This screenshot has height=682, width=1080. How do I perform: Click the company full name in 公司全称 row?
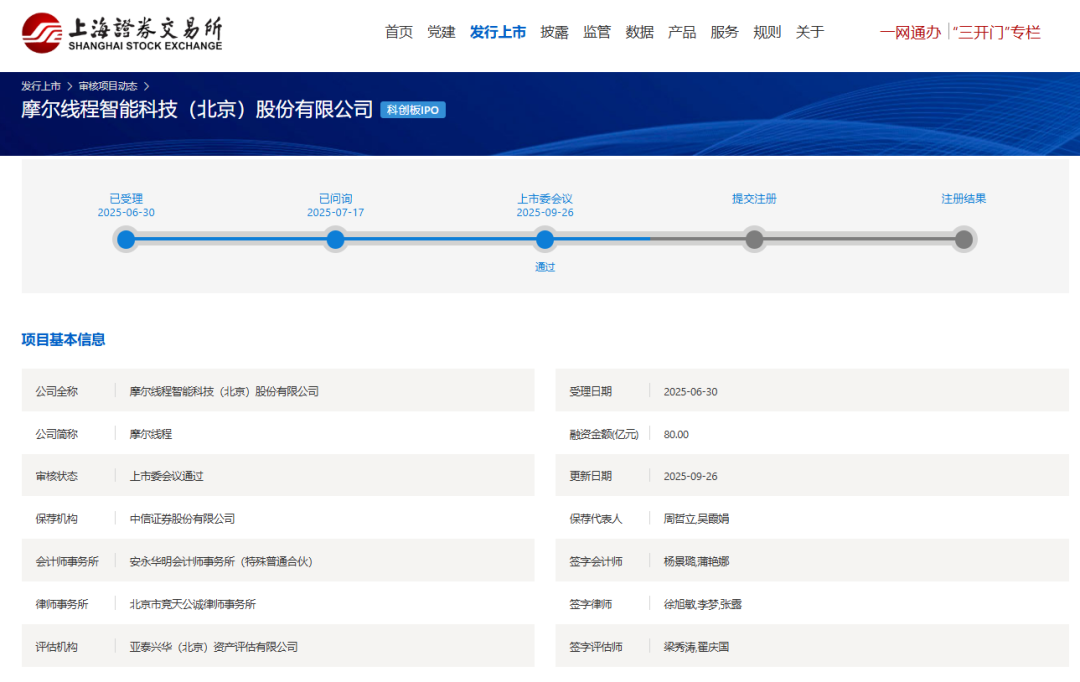pyautogui.click(x=224, y=391)
